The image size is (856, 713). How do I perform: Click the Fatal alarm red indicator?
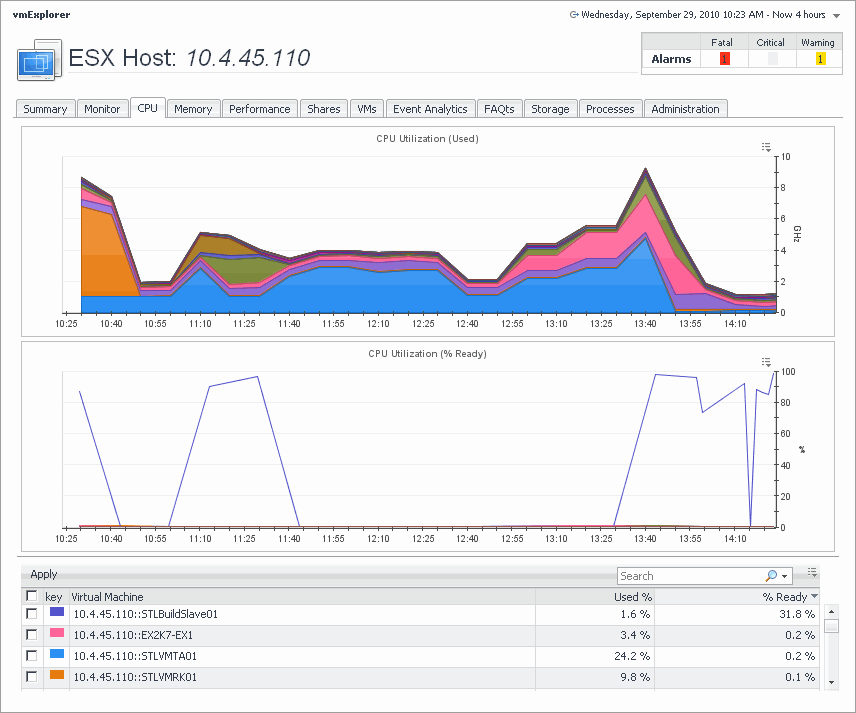click(x=724, y=59)
